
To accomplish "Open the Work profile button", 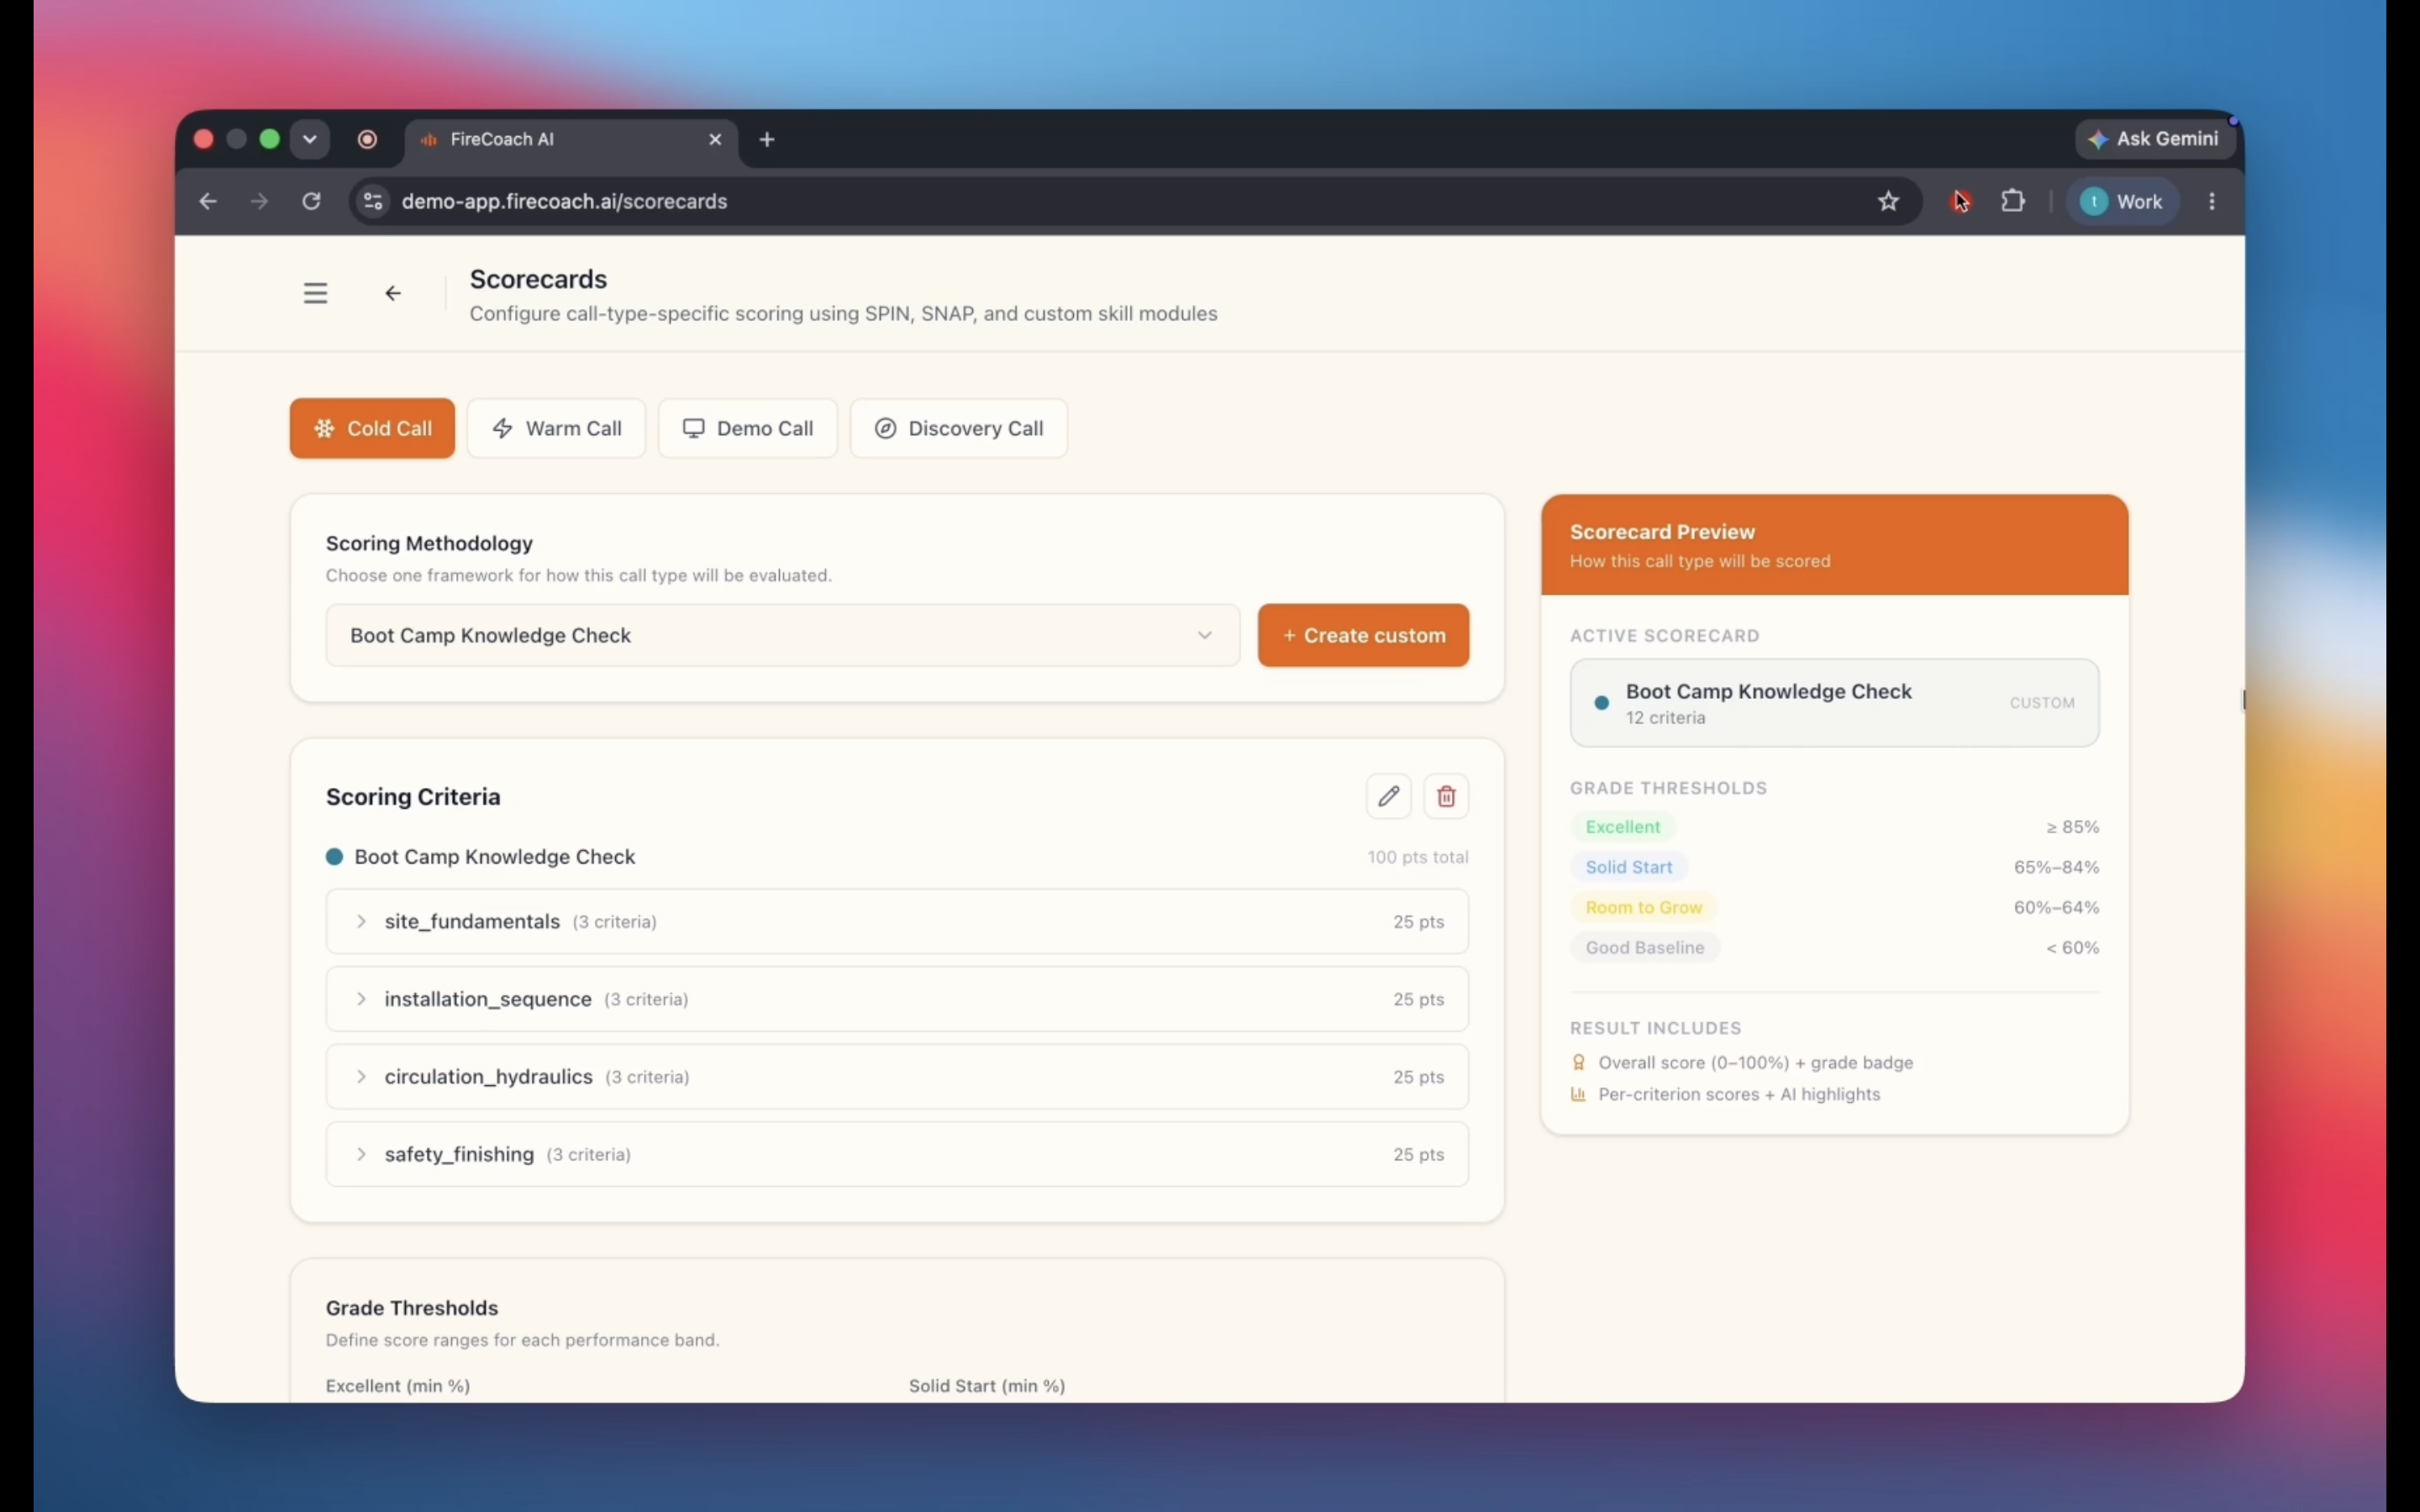I will coord(2122,201).
